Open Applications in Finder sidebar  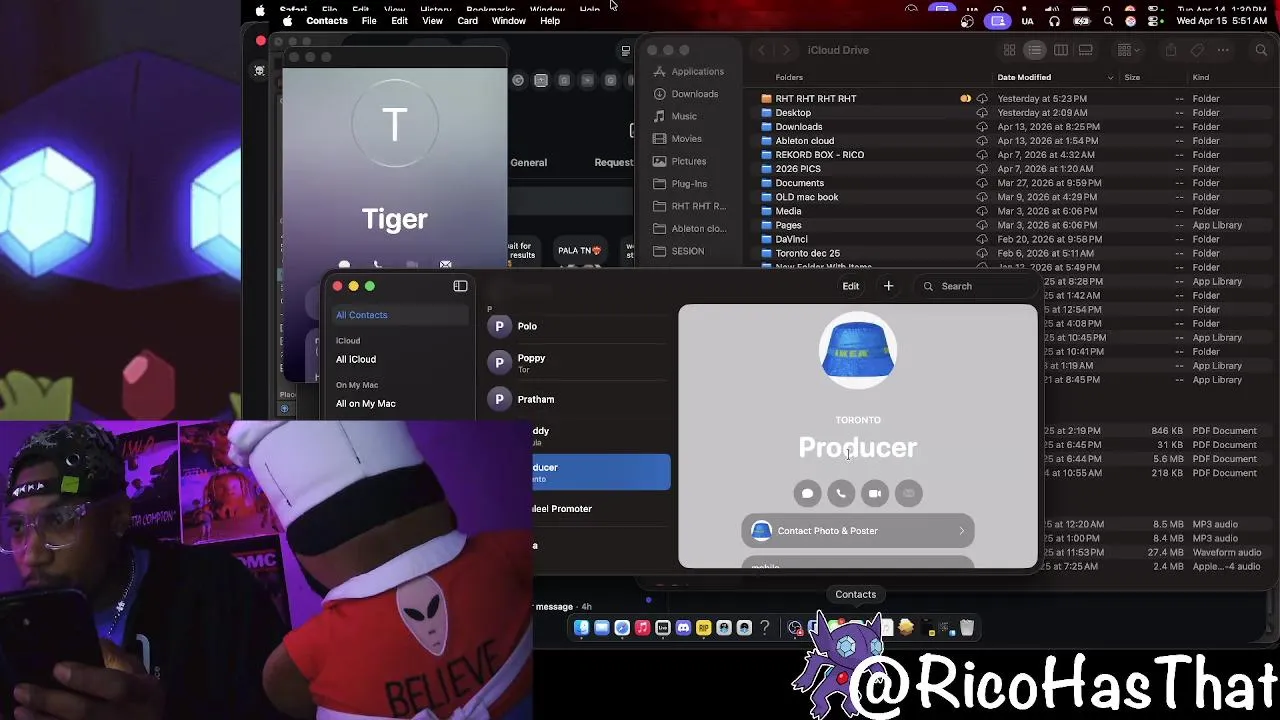point(688,72)
